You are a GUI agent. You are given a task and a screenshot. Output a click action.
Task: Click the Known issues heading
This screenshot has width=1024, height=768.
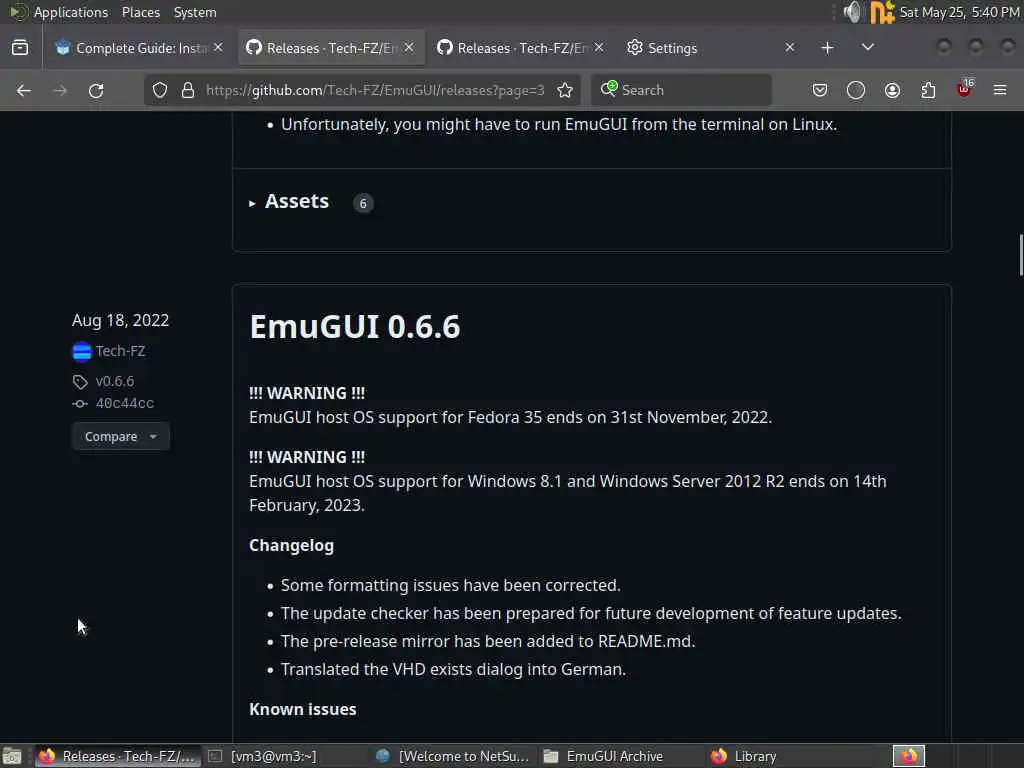pos(303,709)
